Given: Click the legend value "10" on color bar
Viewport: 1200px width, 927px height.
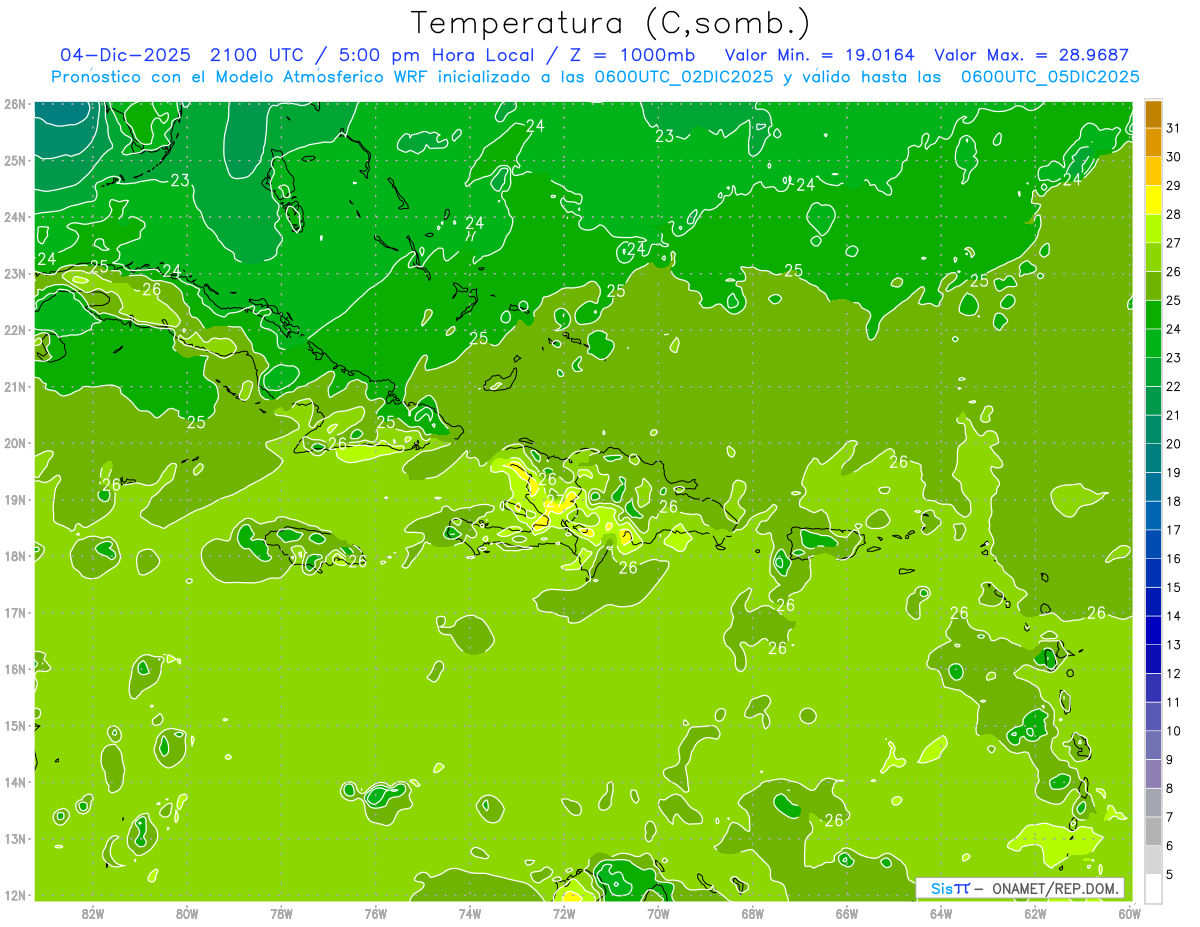Looking at the screenshot, I should pos(1173,731).
